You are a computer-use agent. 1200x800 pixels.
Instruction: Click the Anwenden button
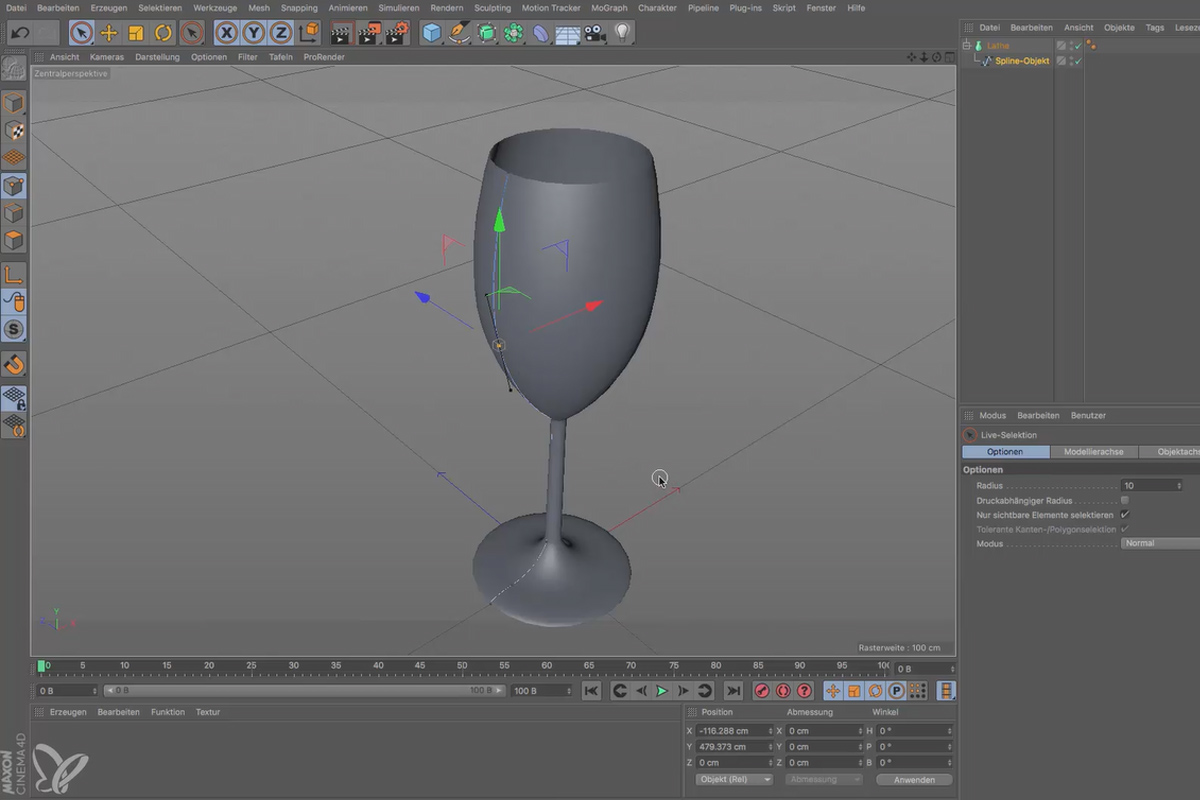click(914, 779)
